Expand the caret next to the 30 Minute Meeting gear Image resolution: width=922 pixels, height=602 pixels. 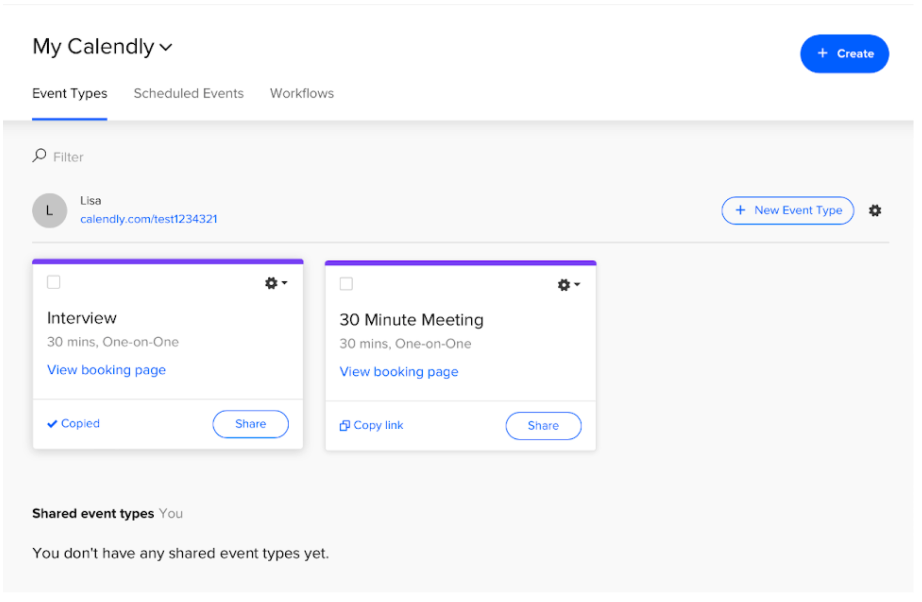pyautogui.click(x=577, y=285)
